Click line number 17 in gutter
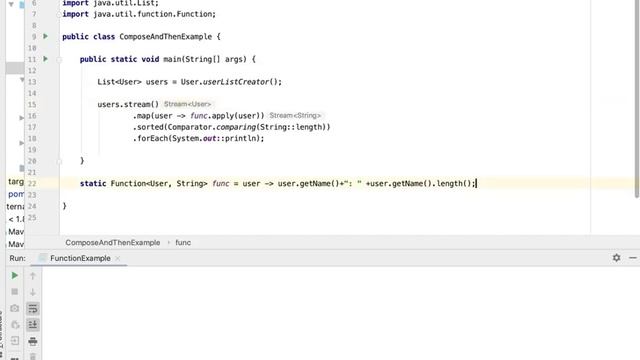This screenshot has width=640, height=360. pos(32,127)
